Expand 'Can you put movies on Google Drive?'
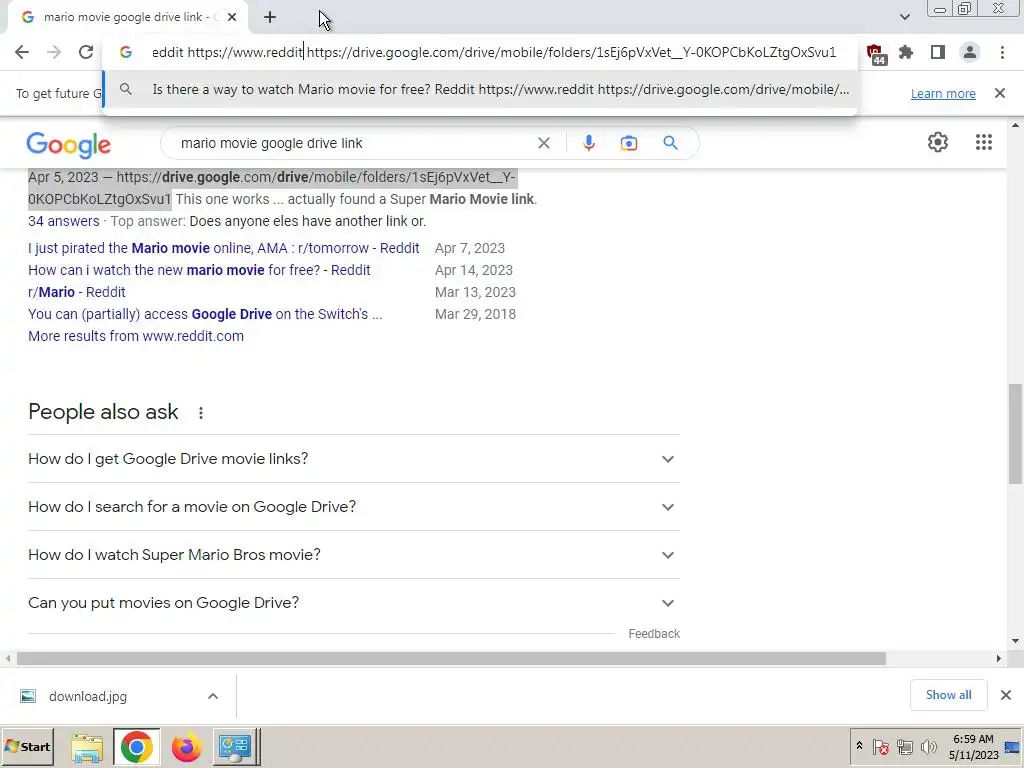The image size is (1024, 768). click(354, 603)
